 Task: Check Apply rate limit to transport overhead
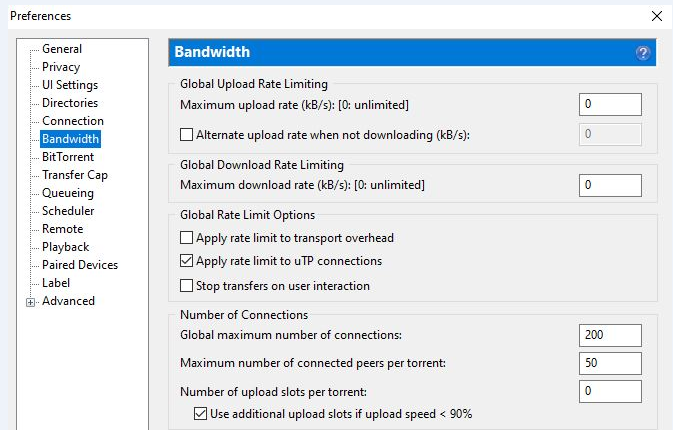[186, 238]
